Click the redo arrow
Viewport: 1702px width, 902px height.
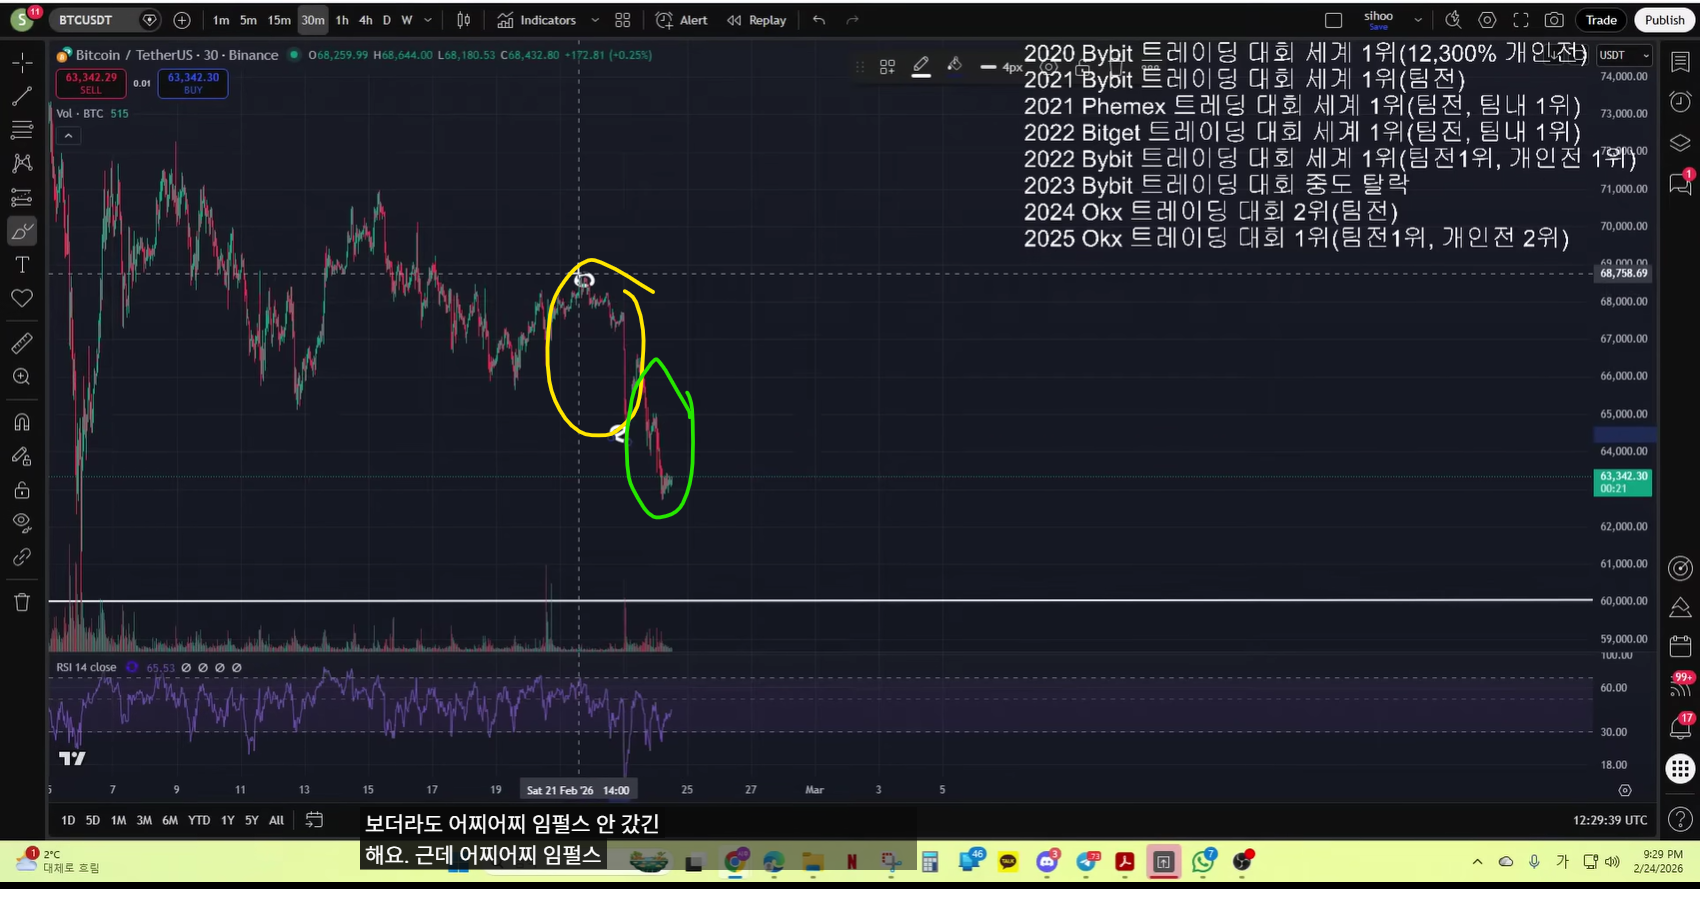coord(852,20)
